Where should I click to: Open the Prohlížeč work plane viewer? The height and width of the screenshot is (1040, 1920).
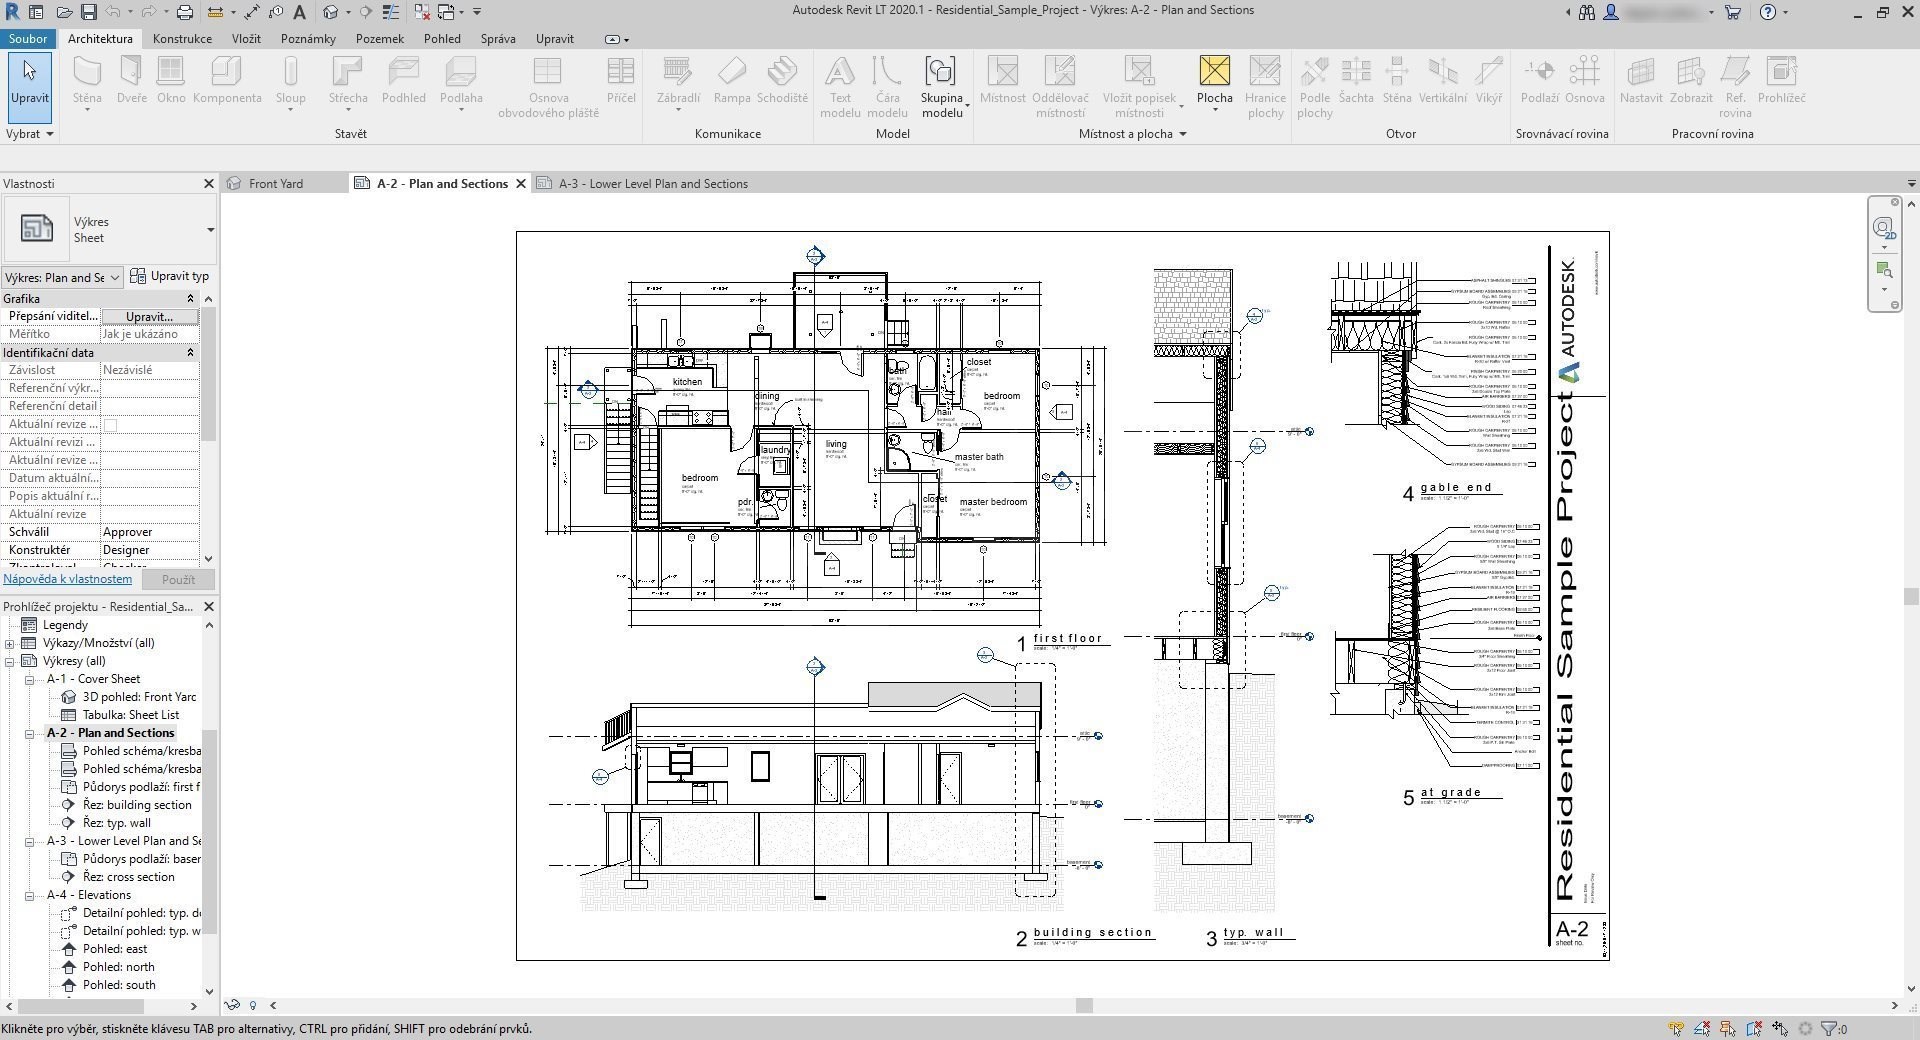pos(1782,81)
